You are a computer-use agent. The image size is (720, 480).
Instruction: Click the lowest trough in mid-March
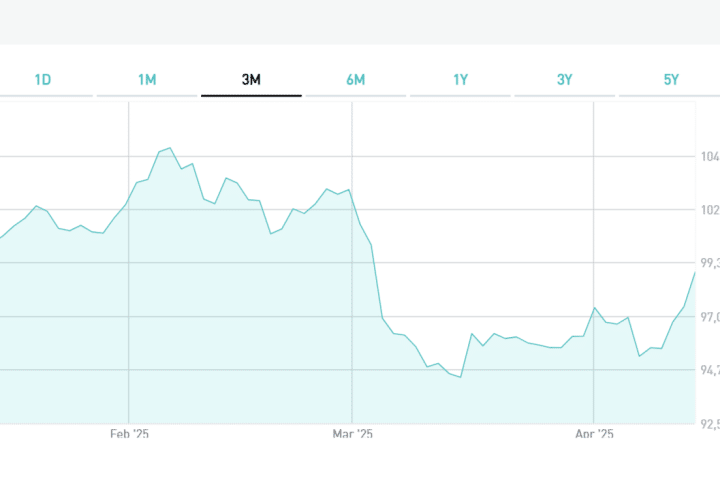point(460,377)
